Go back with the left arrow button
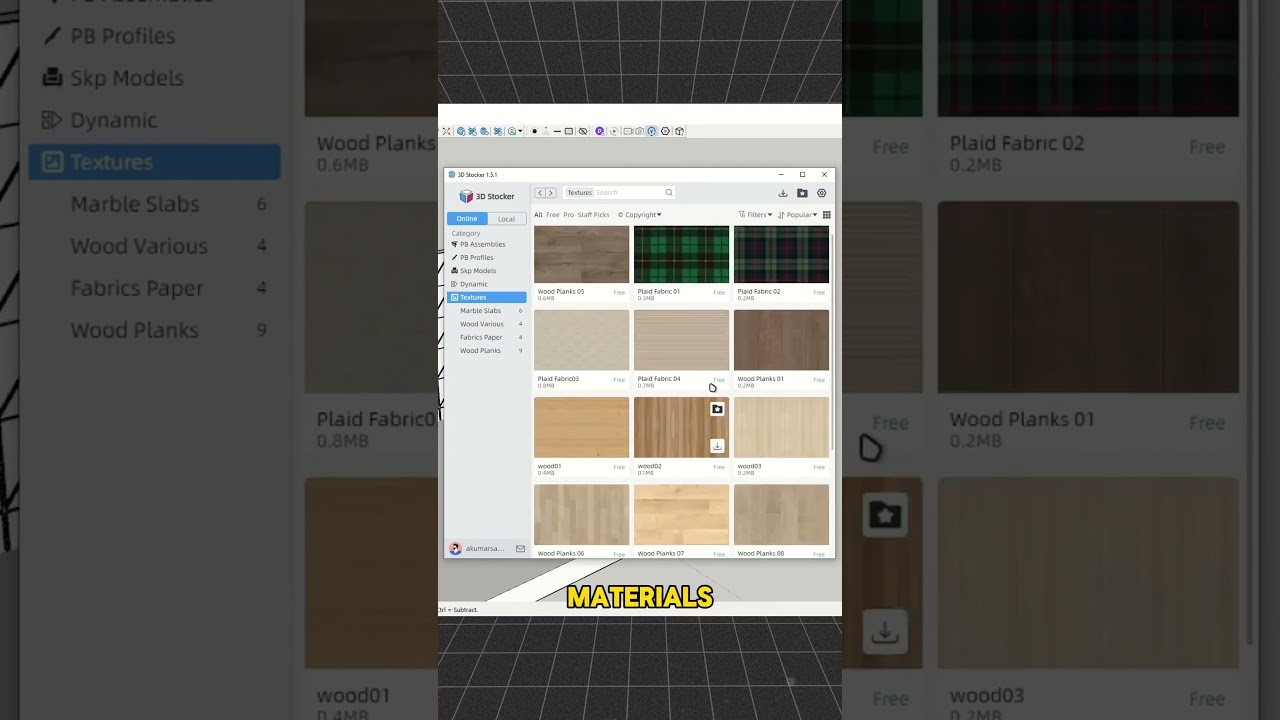 (540, 193)
